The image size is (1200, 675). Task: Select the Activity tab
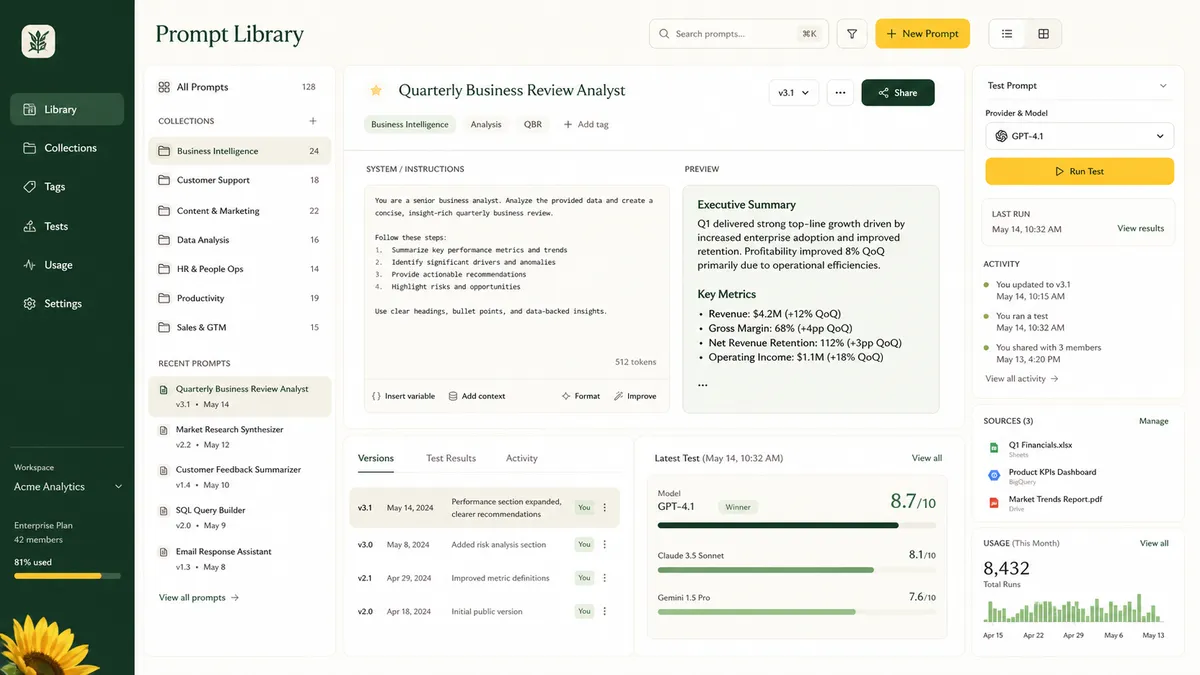coord(522,458)
